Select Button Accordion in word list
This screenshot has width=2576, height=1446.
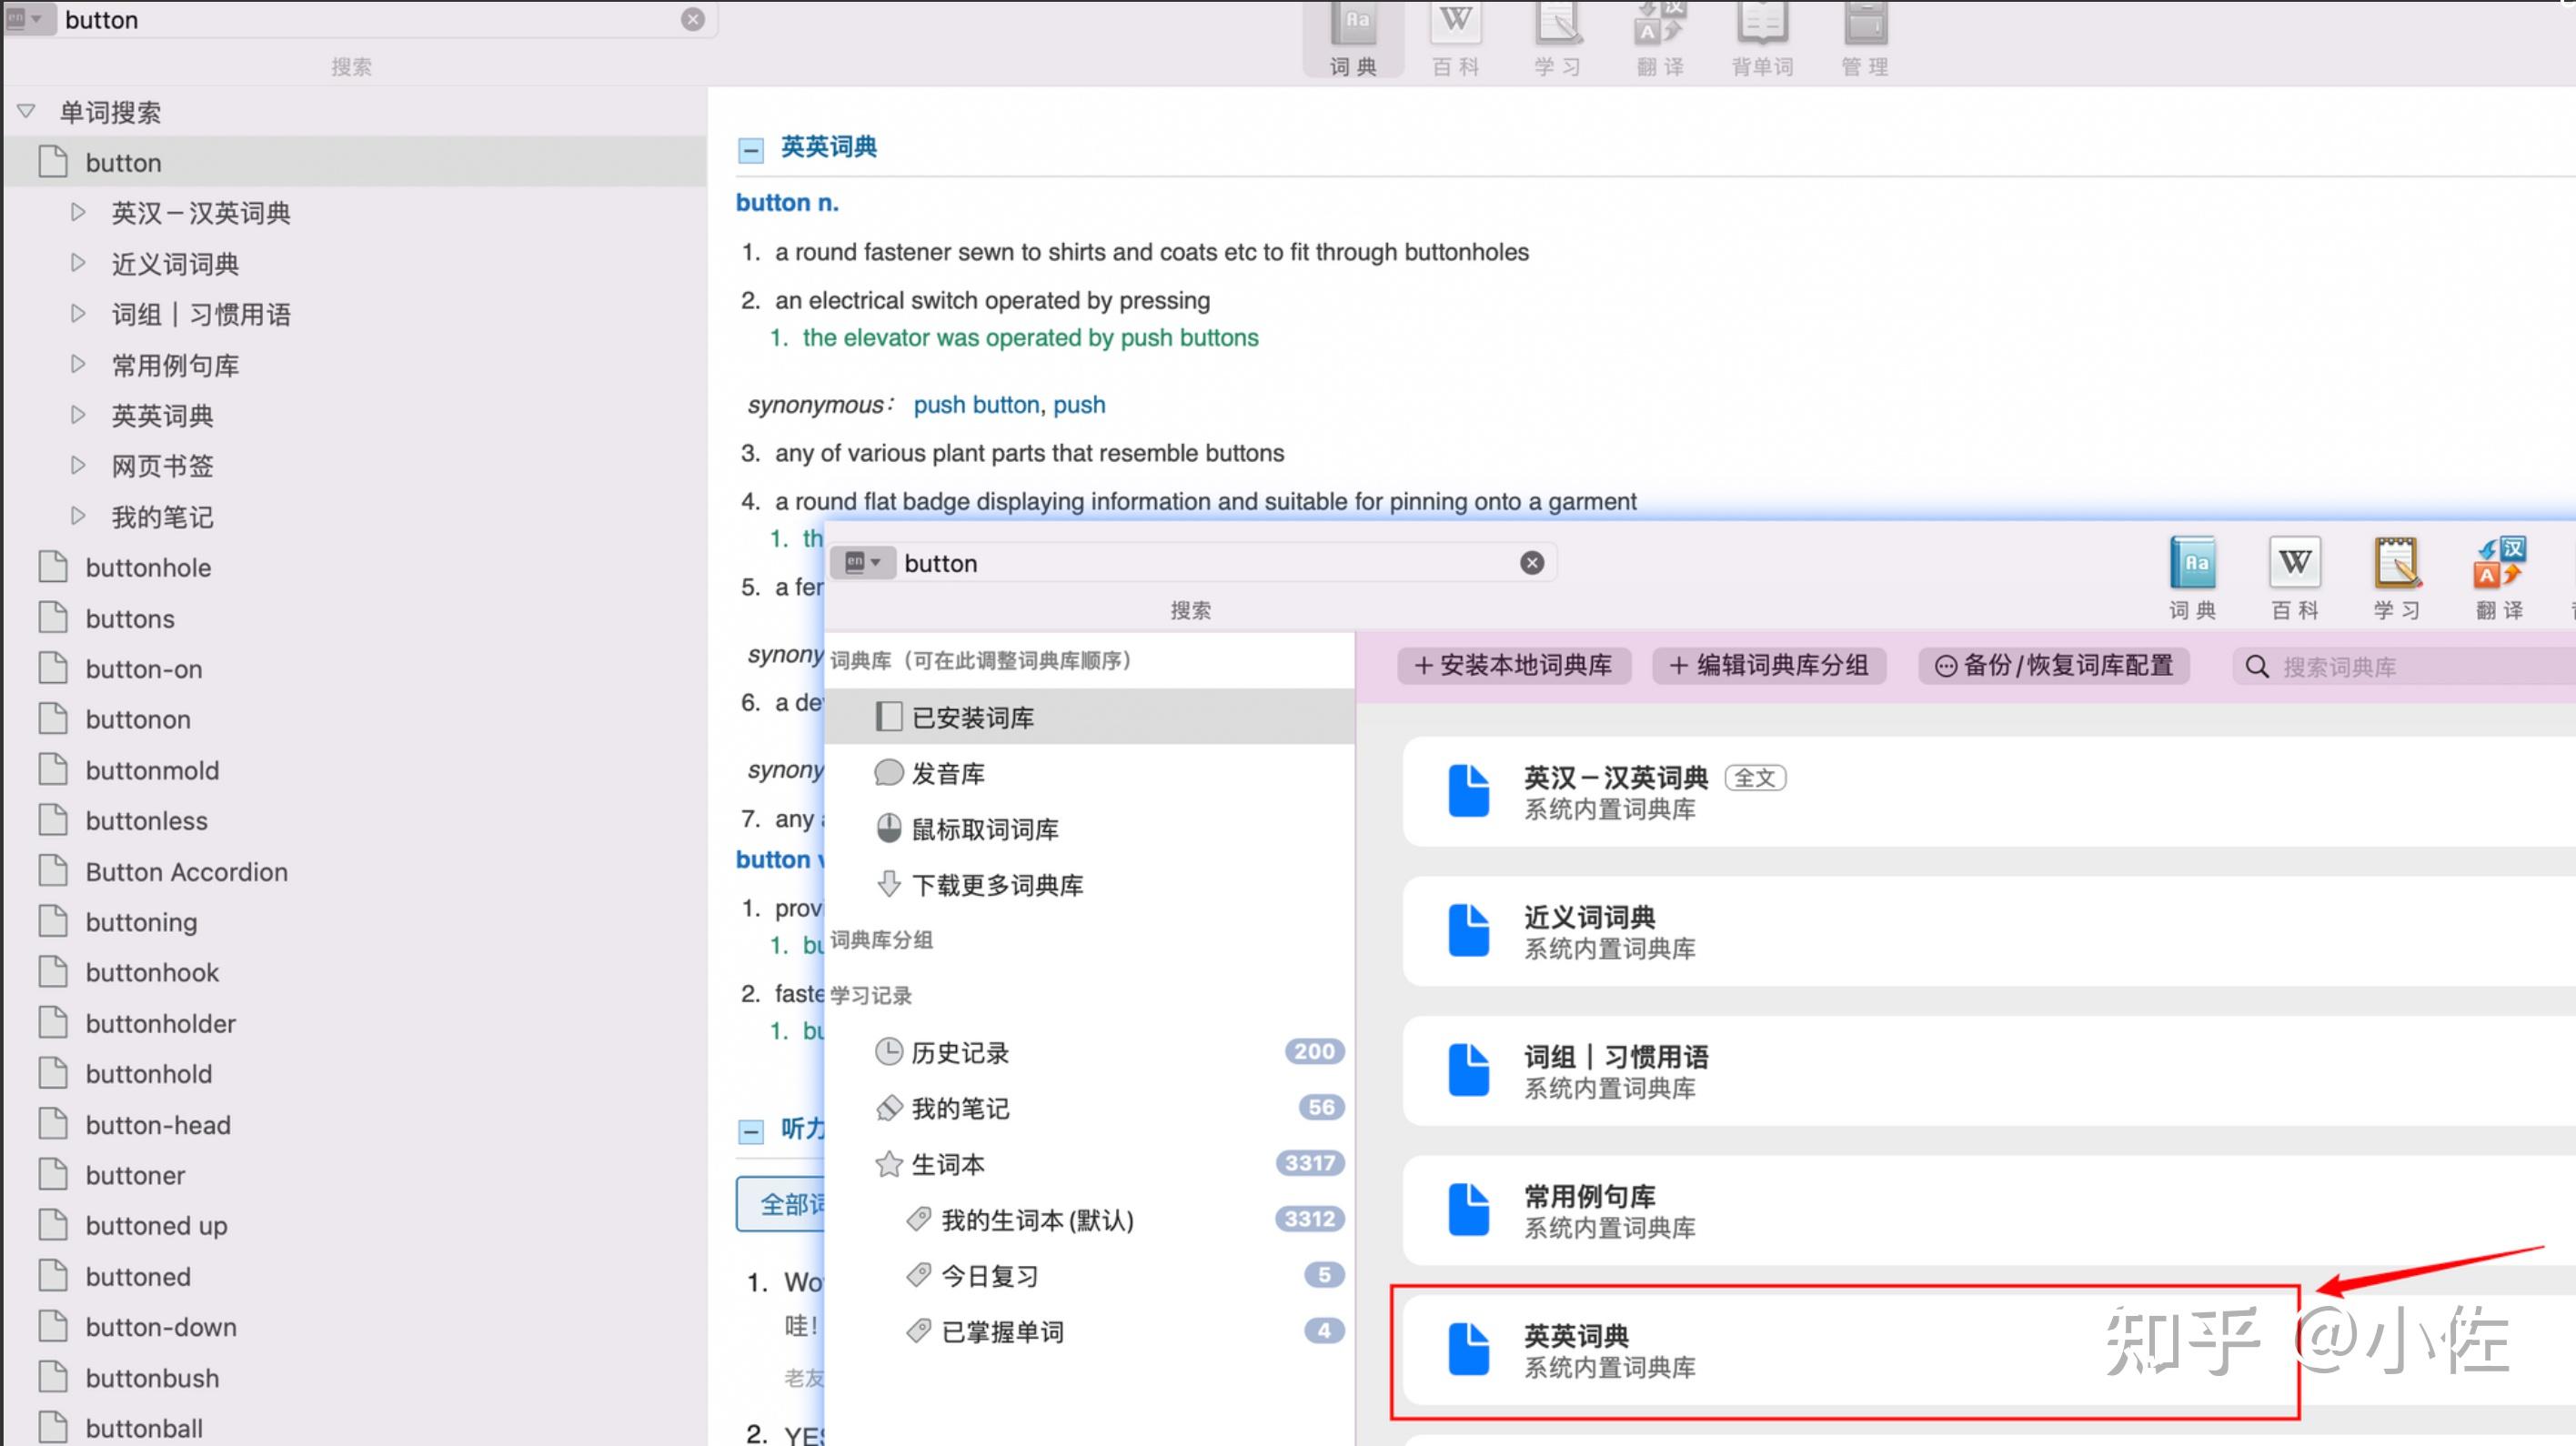(356, 871)
